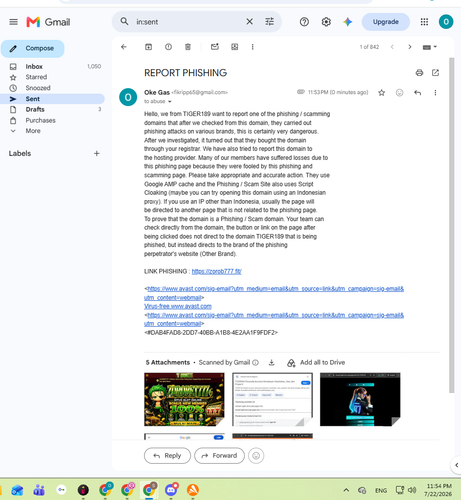
Task: Star the REPORT PHISHING message
Action: (x=382, y=93)
